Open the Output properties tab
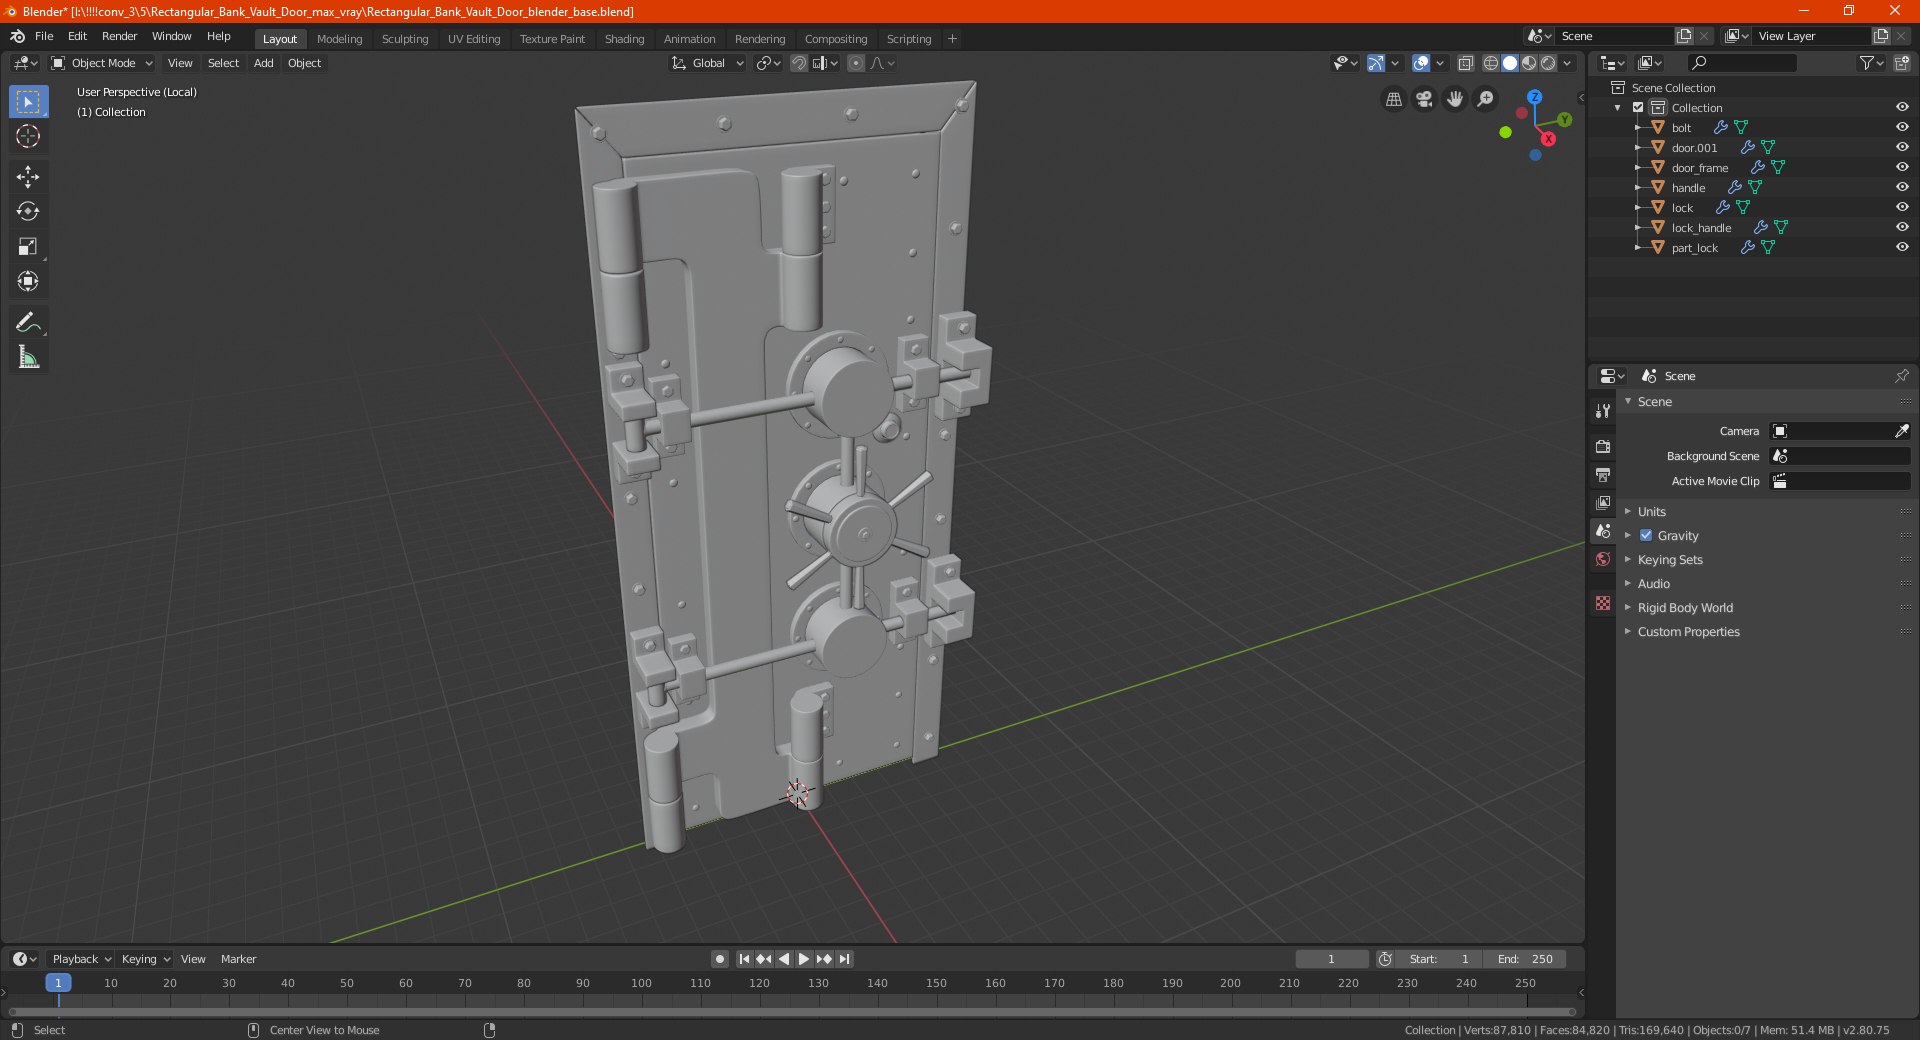Viewport: 1920px width, 1040px height. (x=1603, y=474)
